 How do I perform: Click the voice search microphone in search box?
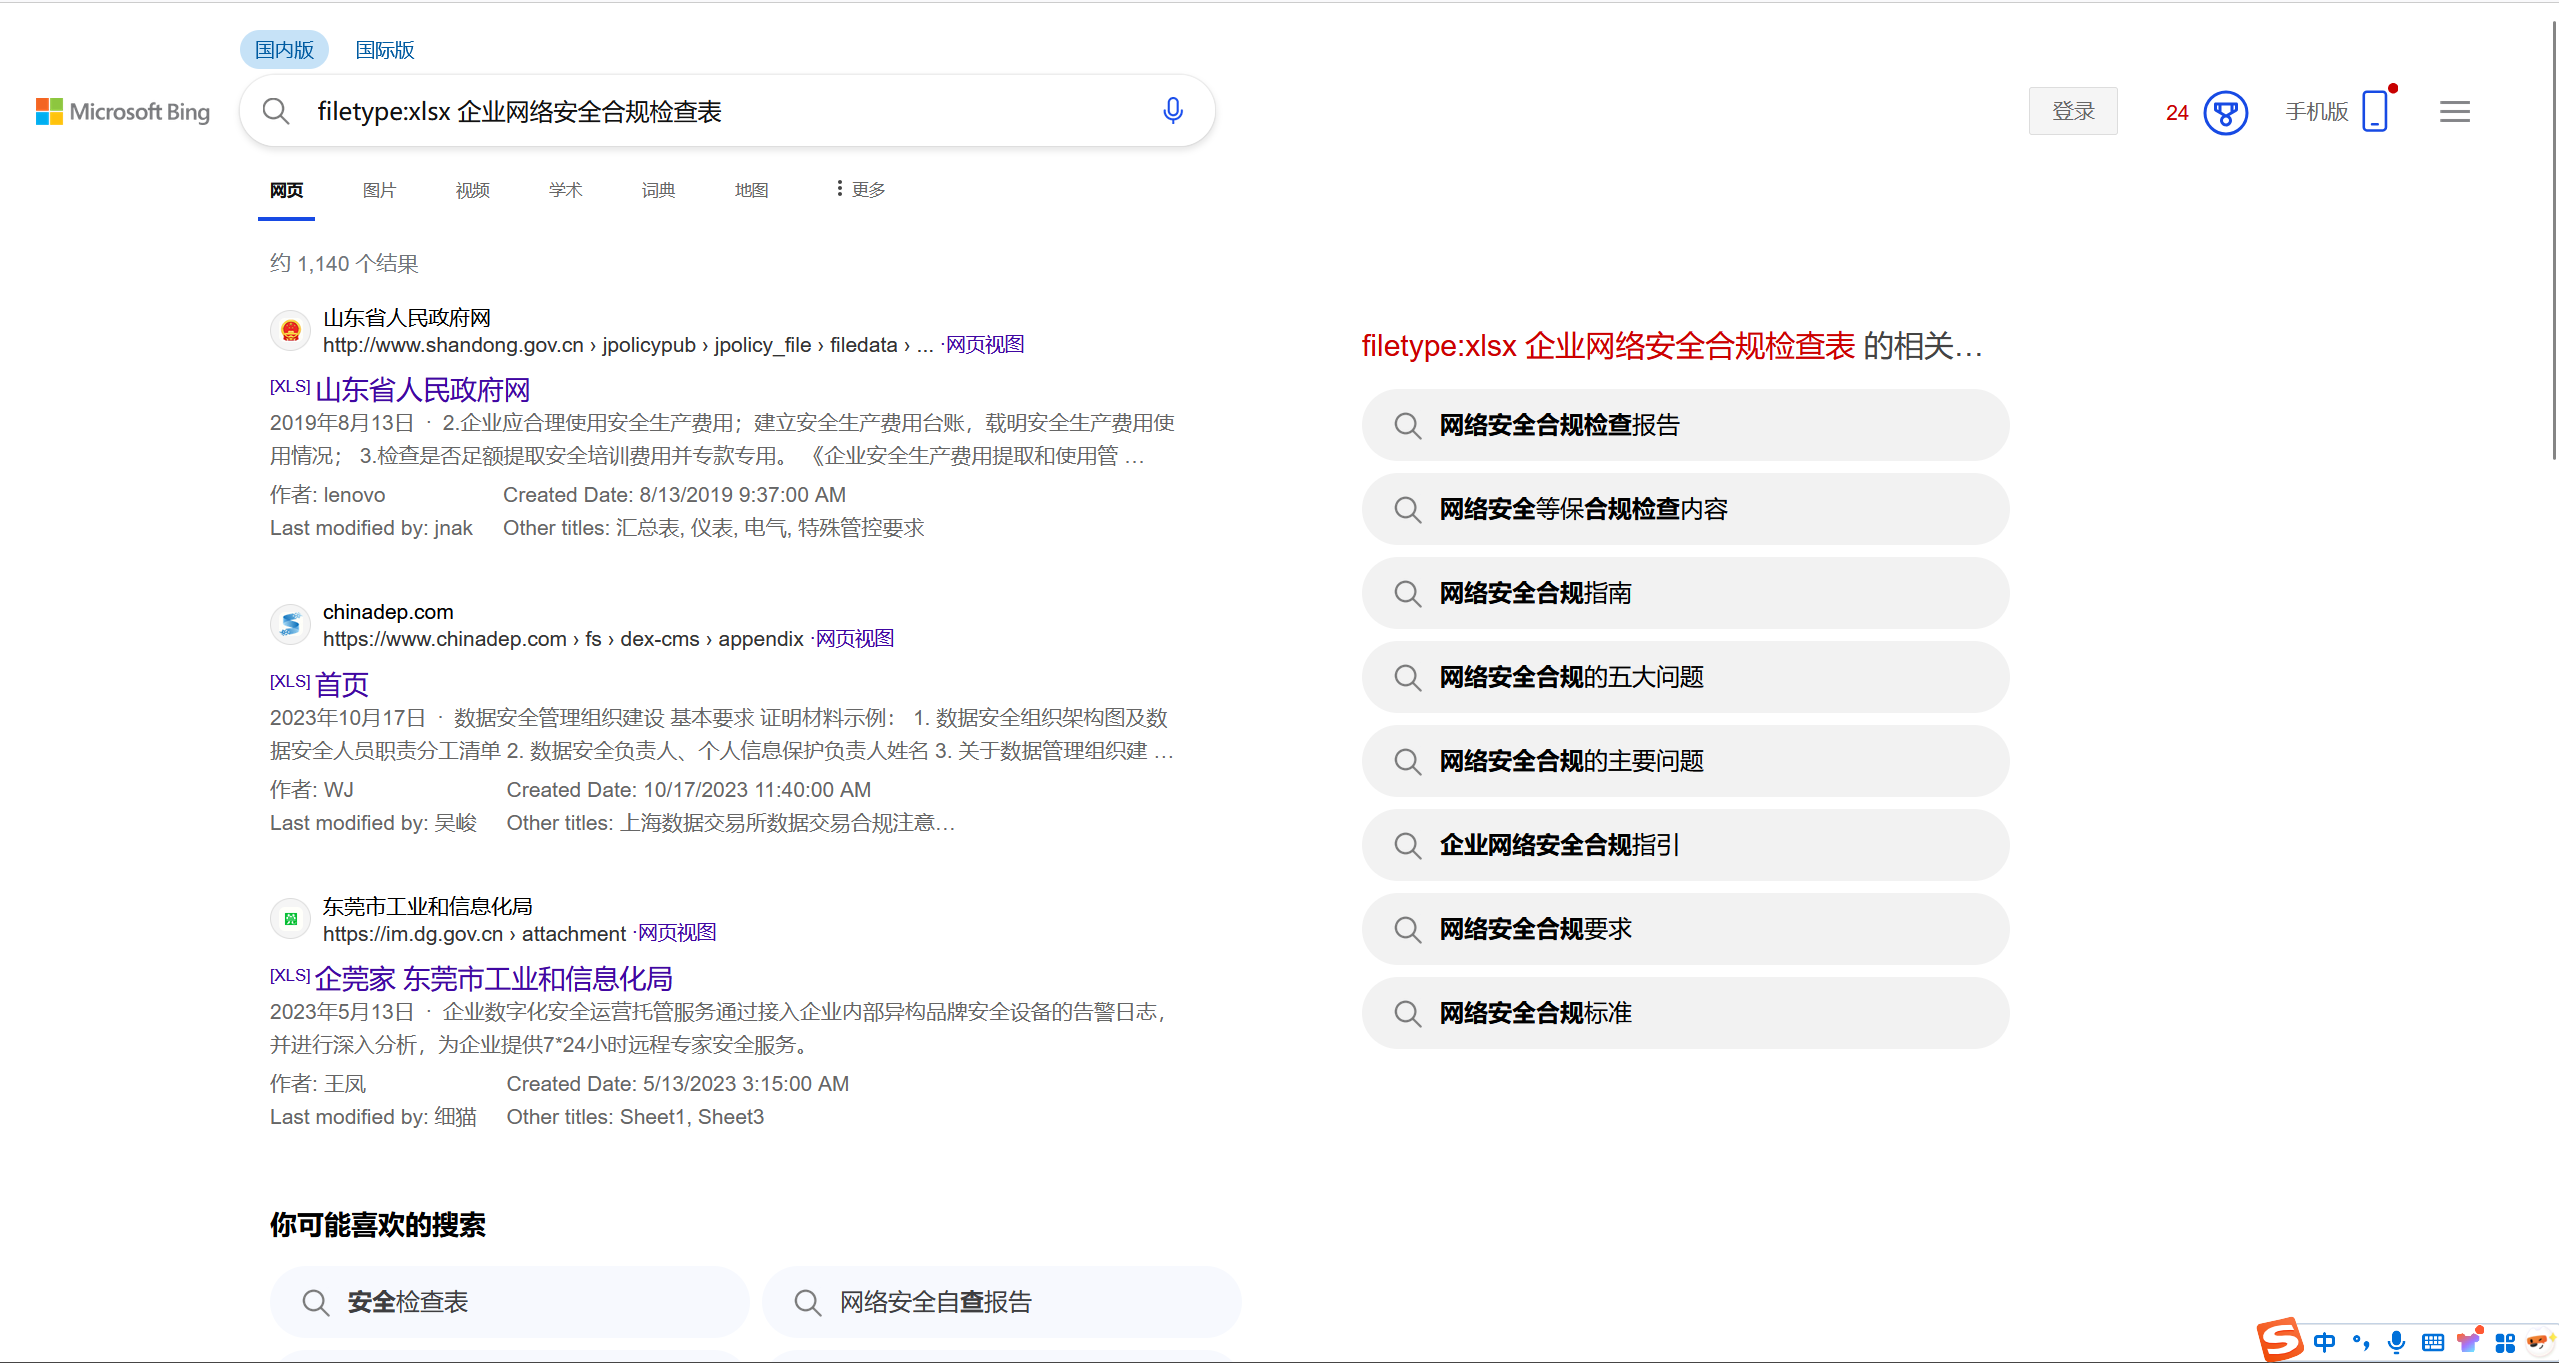tap(1171, 111)
